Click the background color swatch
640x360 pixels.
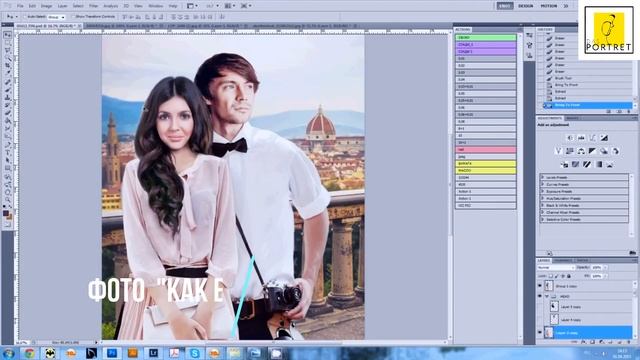pyautogui.click(x=9, y=217)
